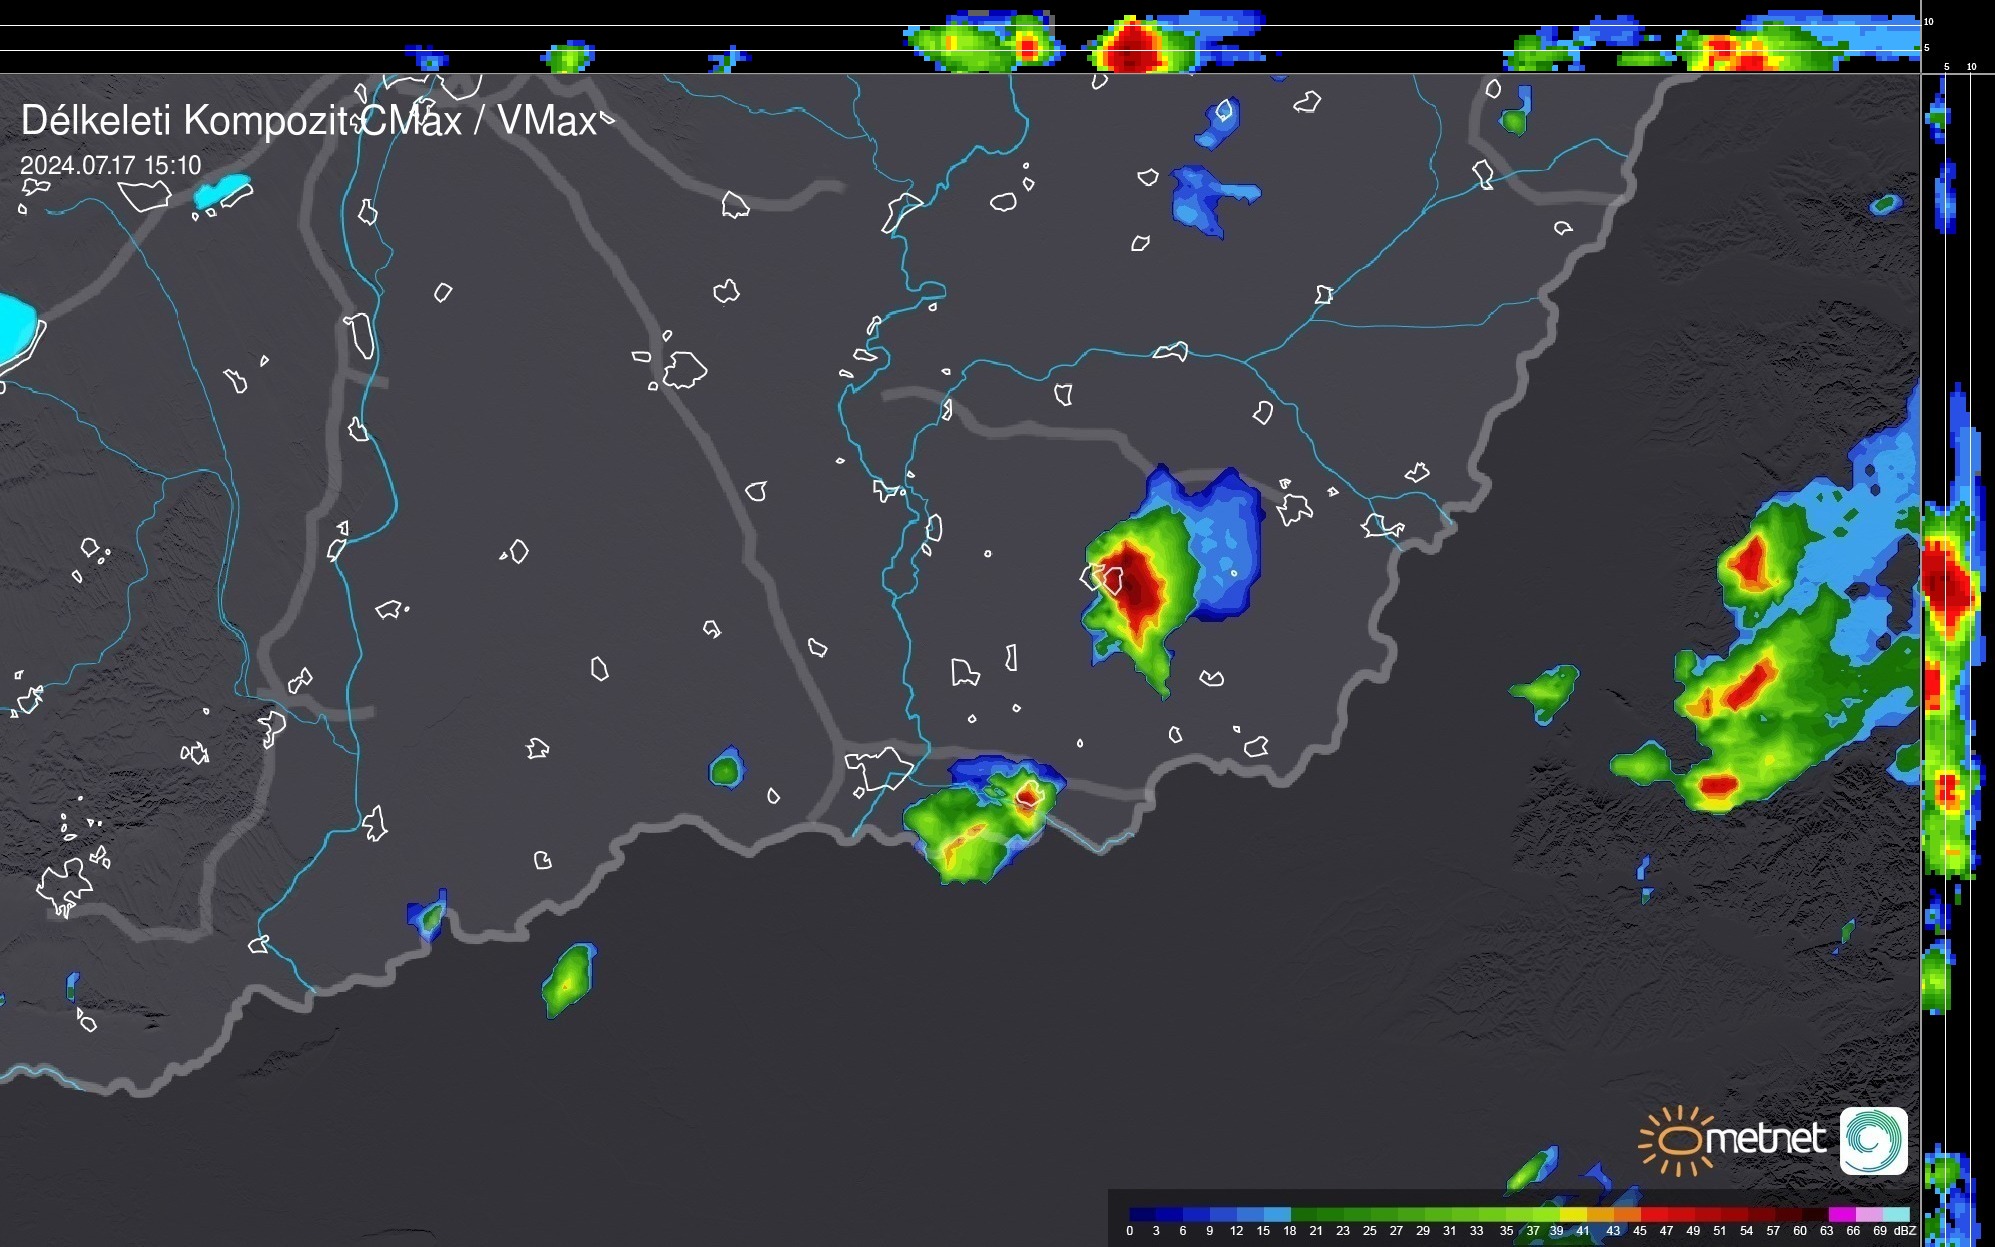1995x1247 pixels.
Task: Click the Délkeleti Kompozit CMax / VMax title
Action: [x=308, y=121]
